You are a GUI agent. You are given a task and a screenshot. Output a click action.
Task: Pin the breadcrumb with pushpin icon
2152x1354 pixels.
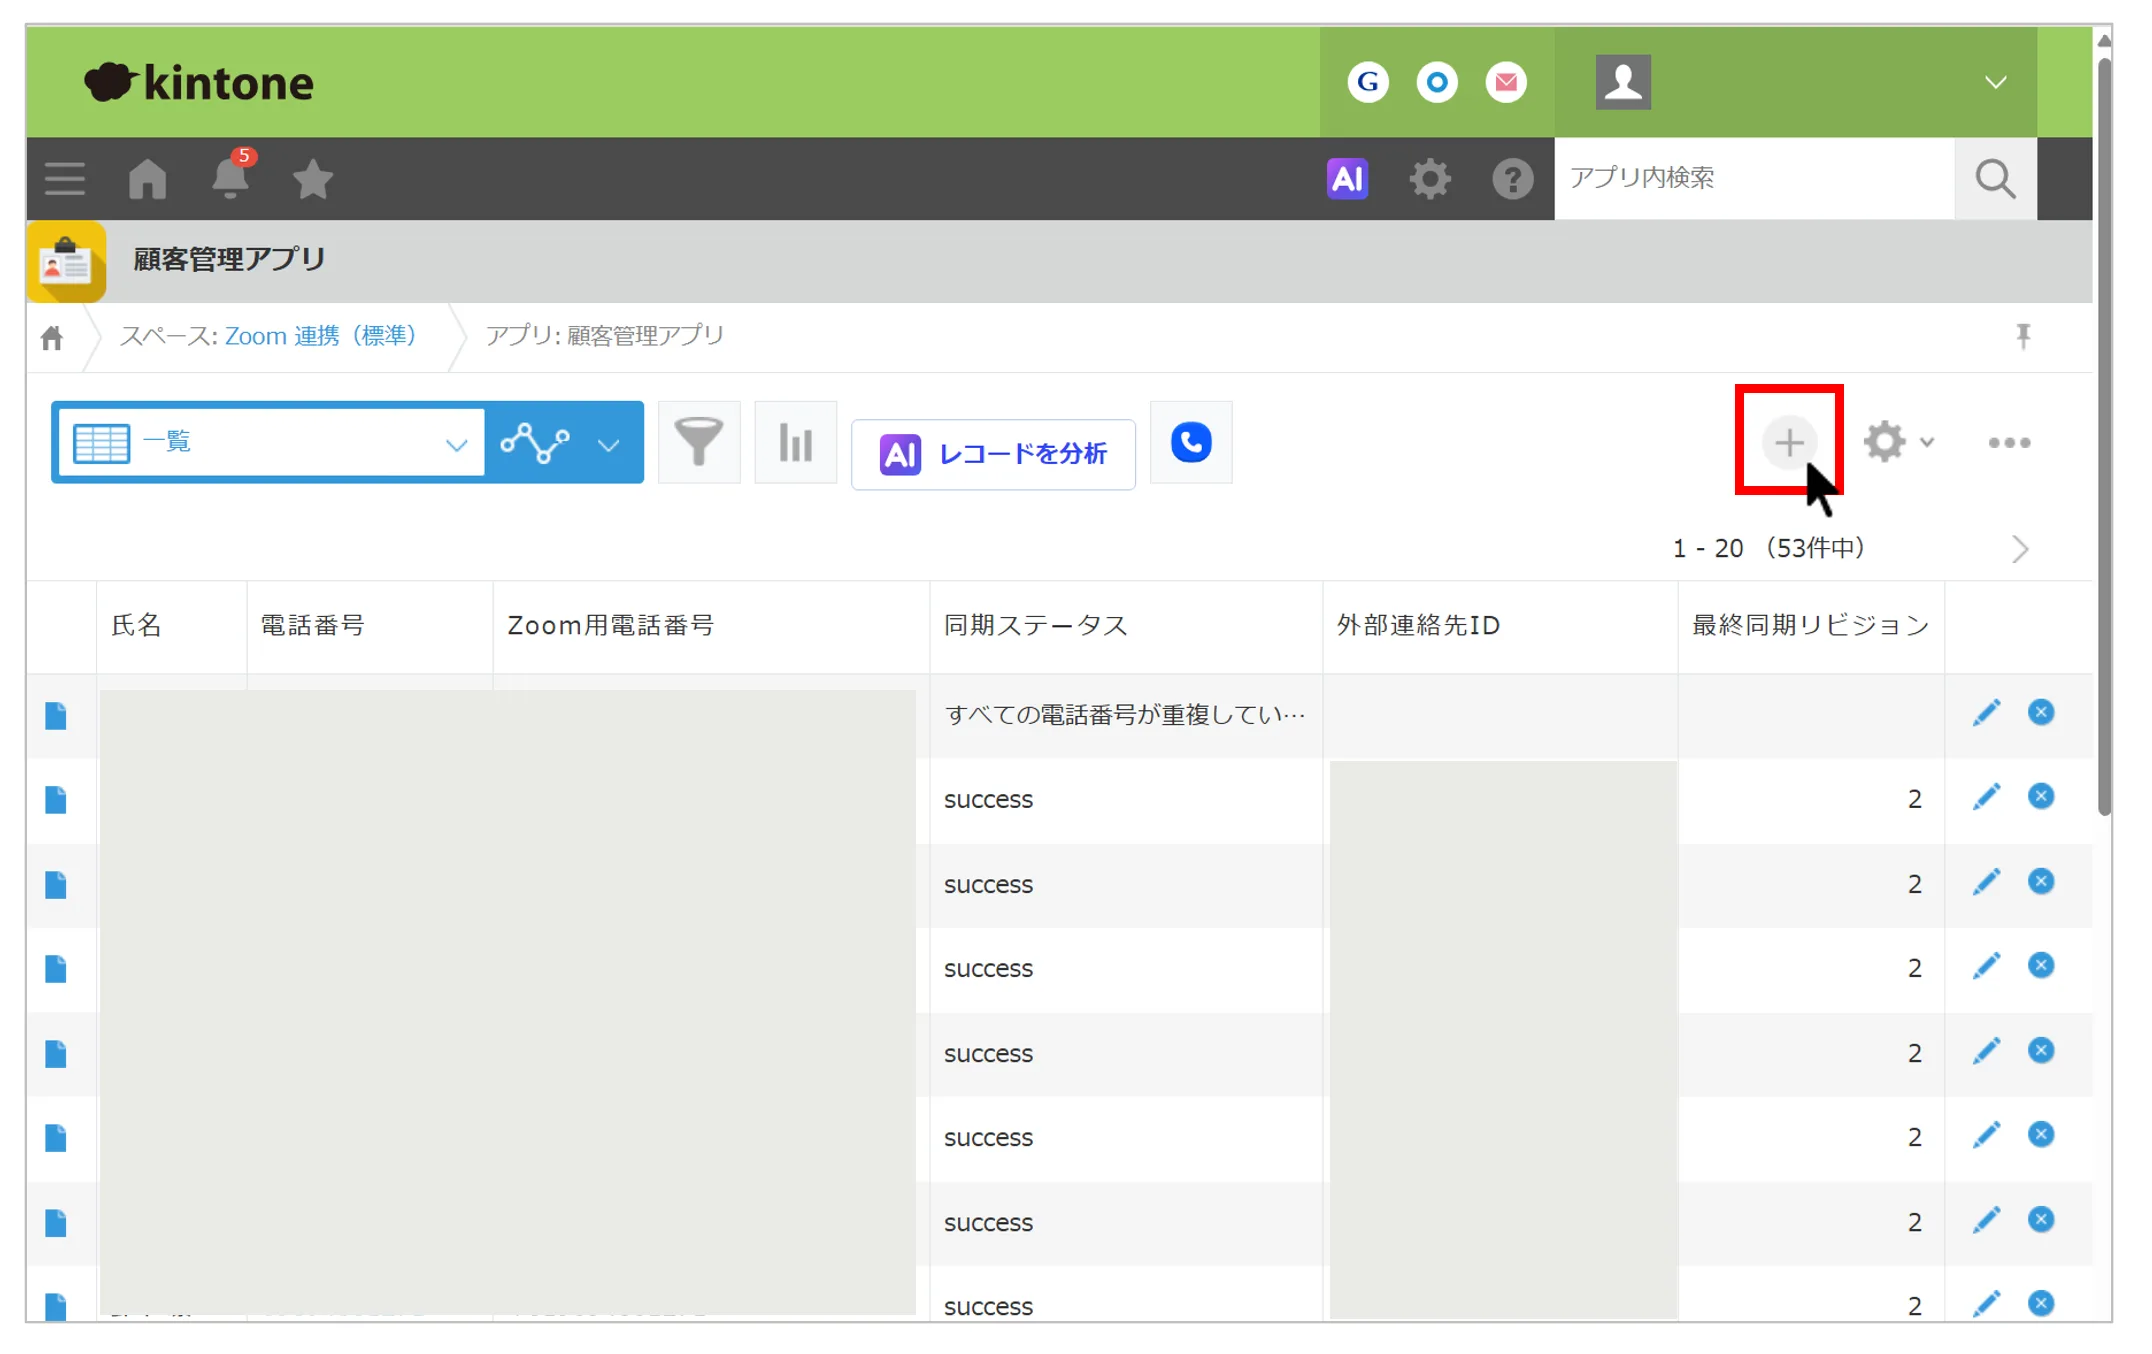click(x=2023, y=336)
